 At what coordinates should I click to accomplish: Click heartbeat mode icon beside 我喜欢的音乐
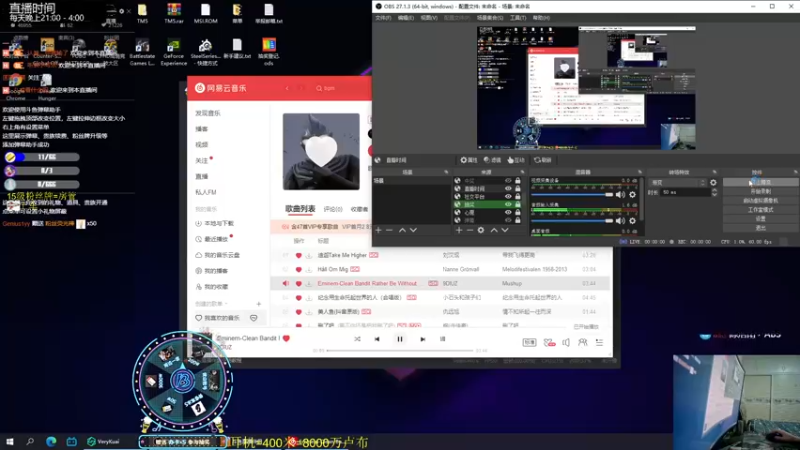click(x=254, y=318)
